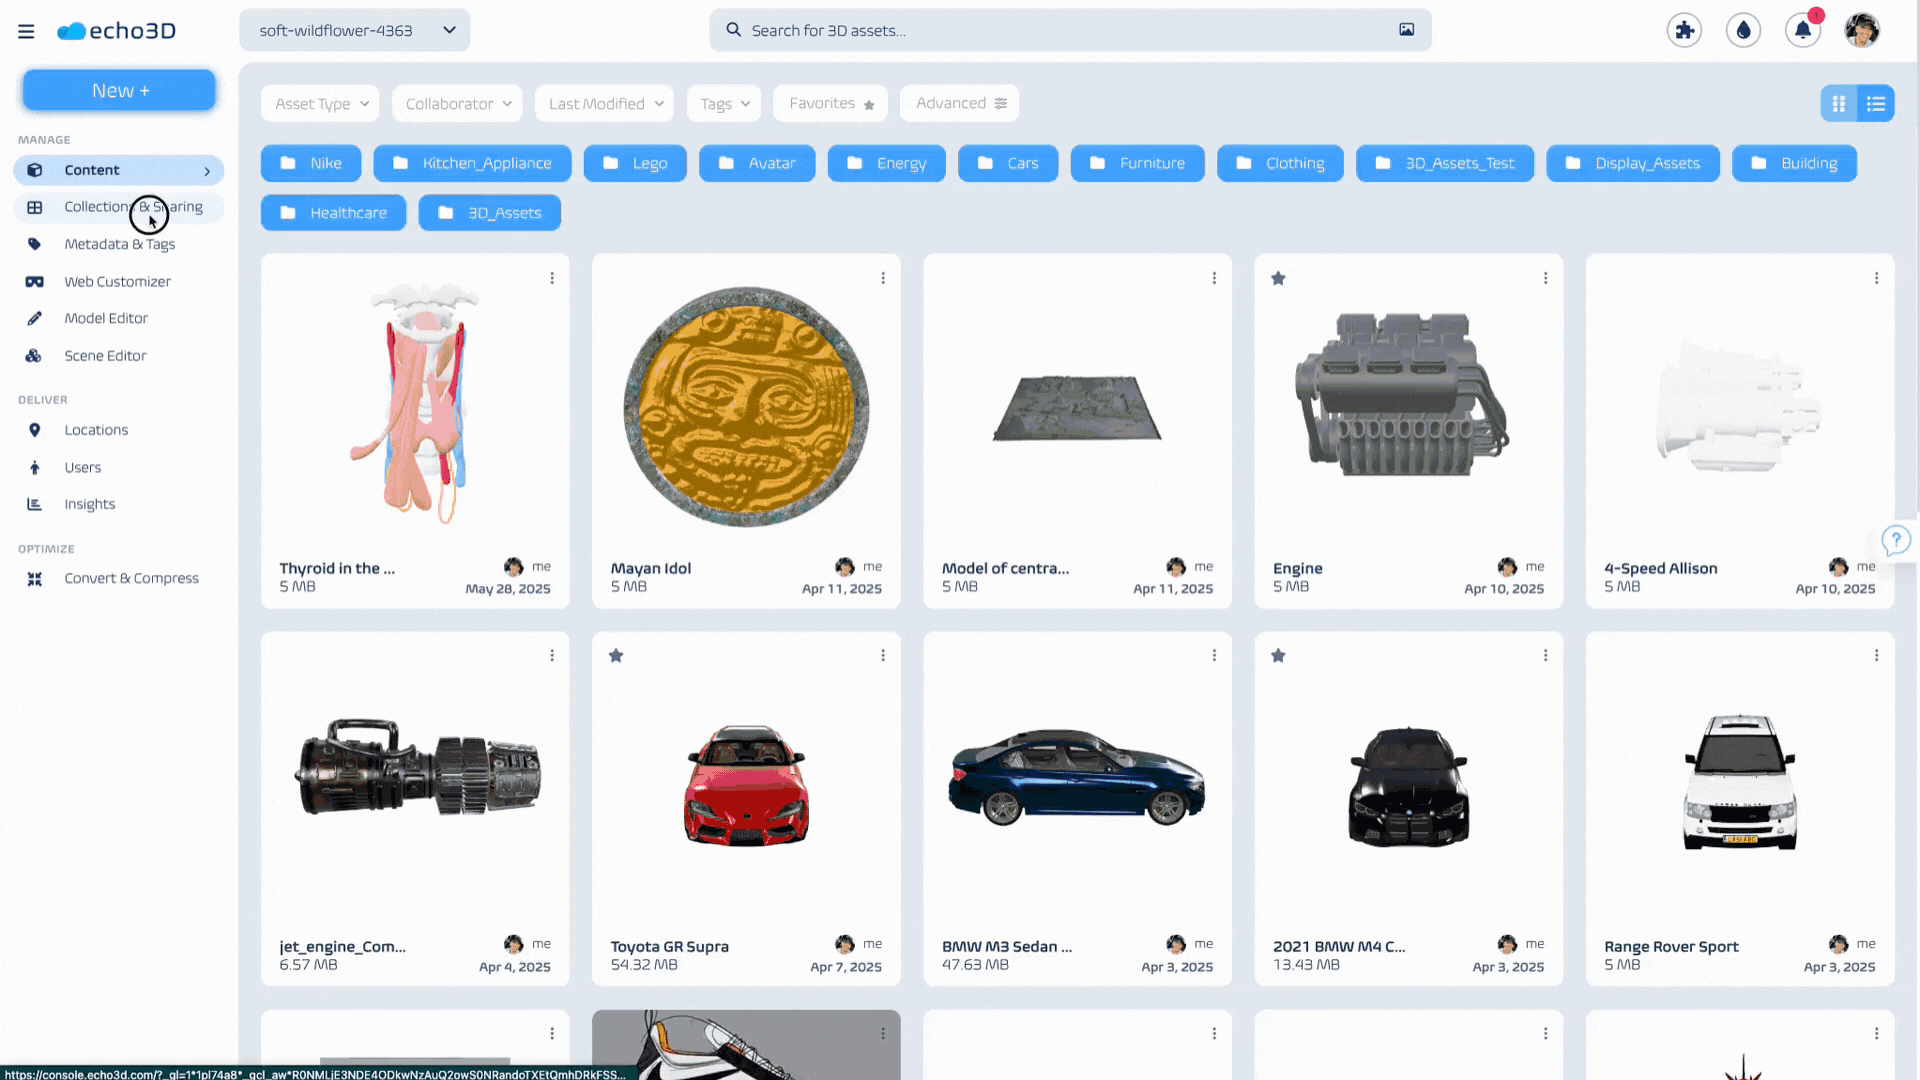Image resolution: width=1920 pixels, height=1080 pixels.
Task: Open notifications bell
Action: pyautogui.click(x=1803, y=30)
